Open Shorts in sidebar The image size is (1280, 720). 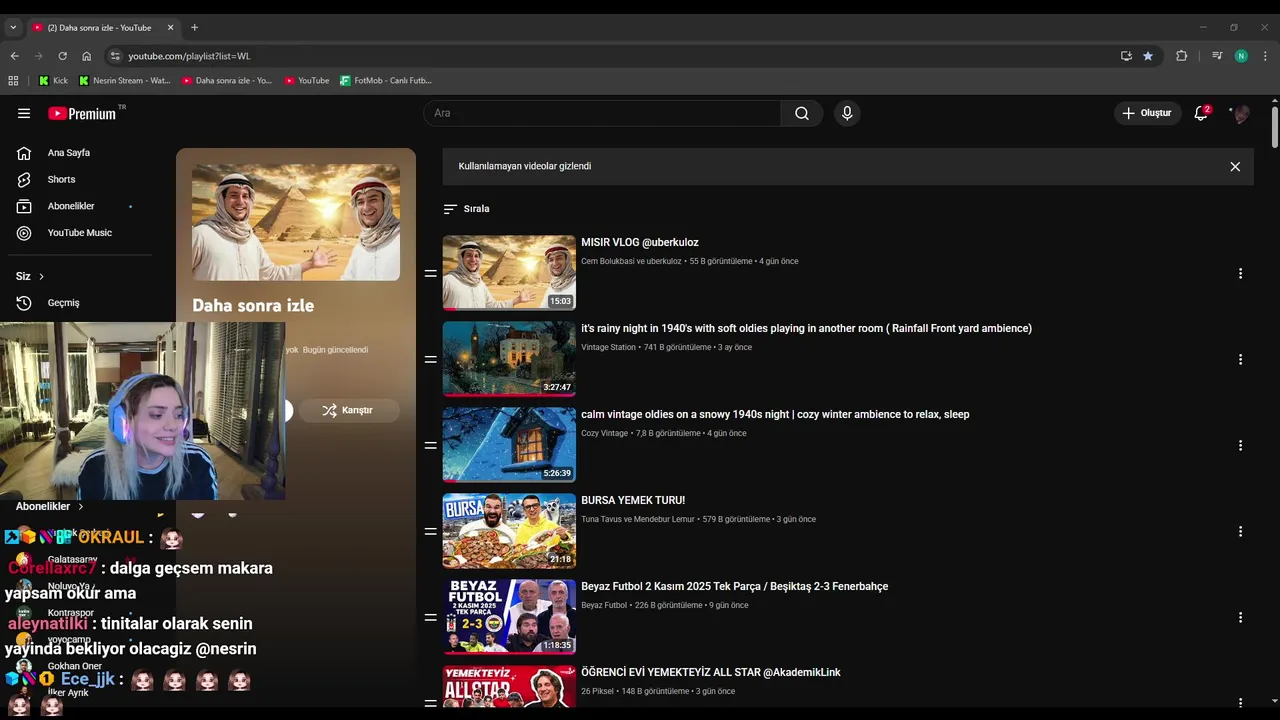pyautogui.click(x=62, y=179)
